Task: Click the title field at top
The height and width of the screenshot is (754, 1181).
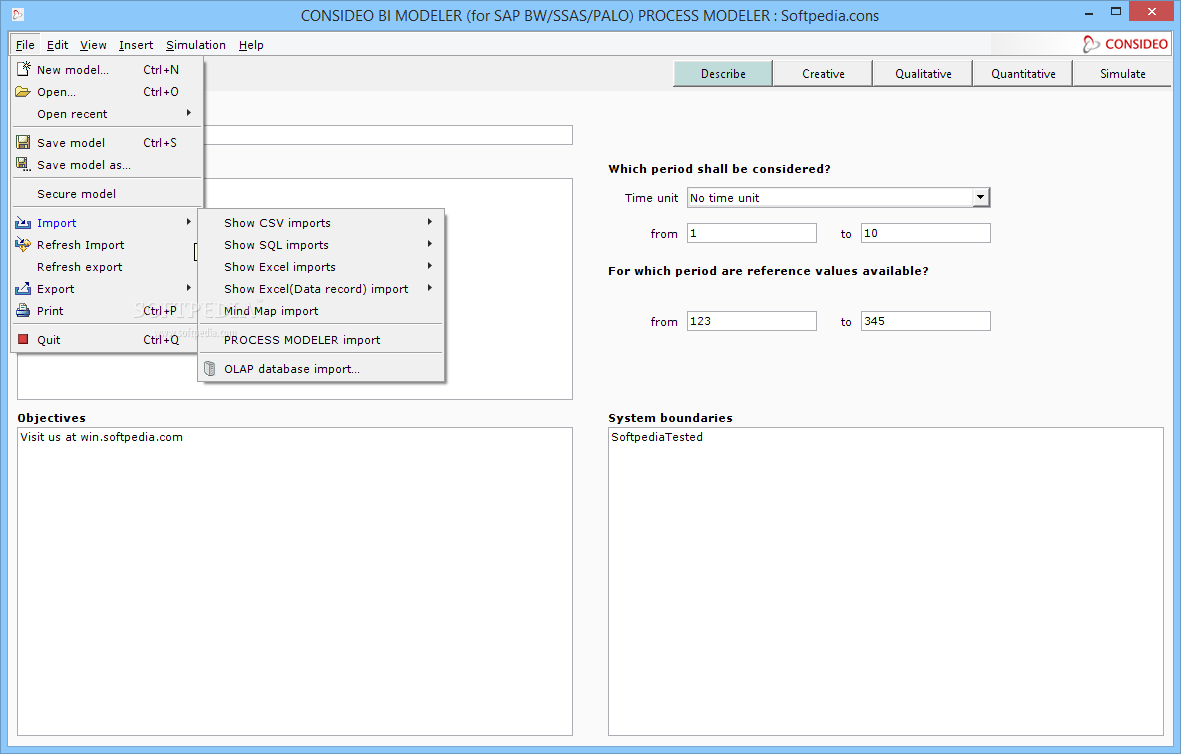Action: pyautogui.click(x=388, y=135)
